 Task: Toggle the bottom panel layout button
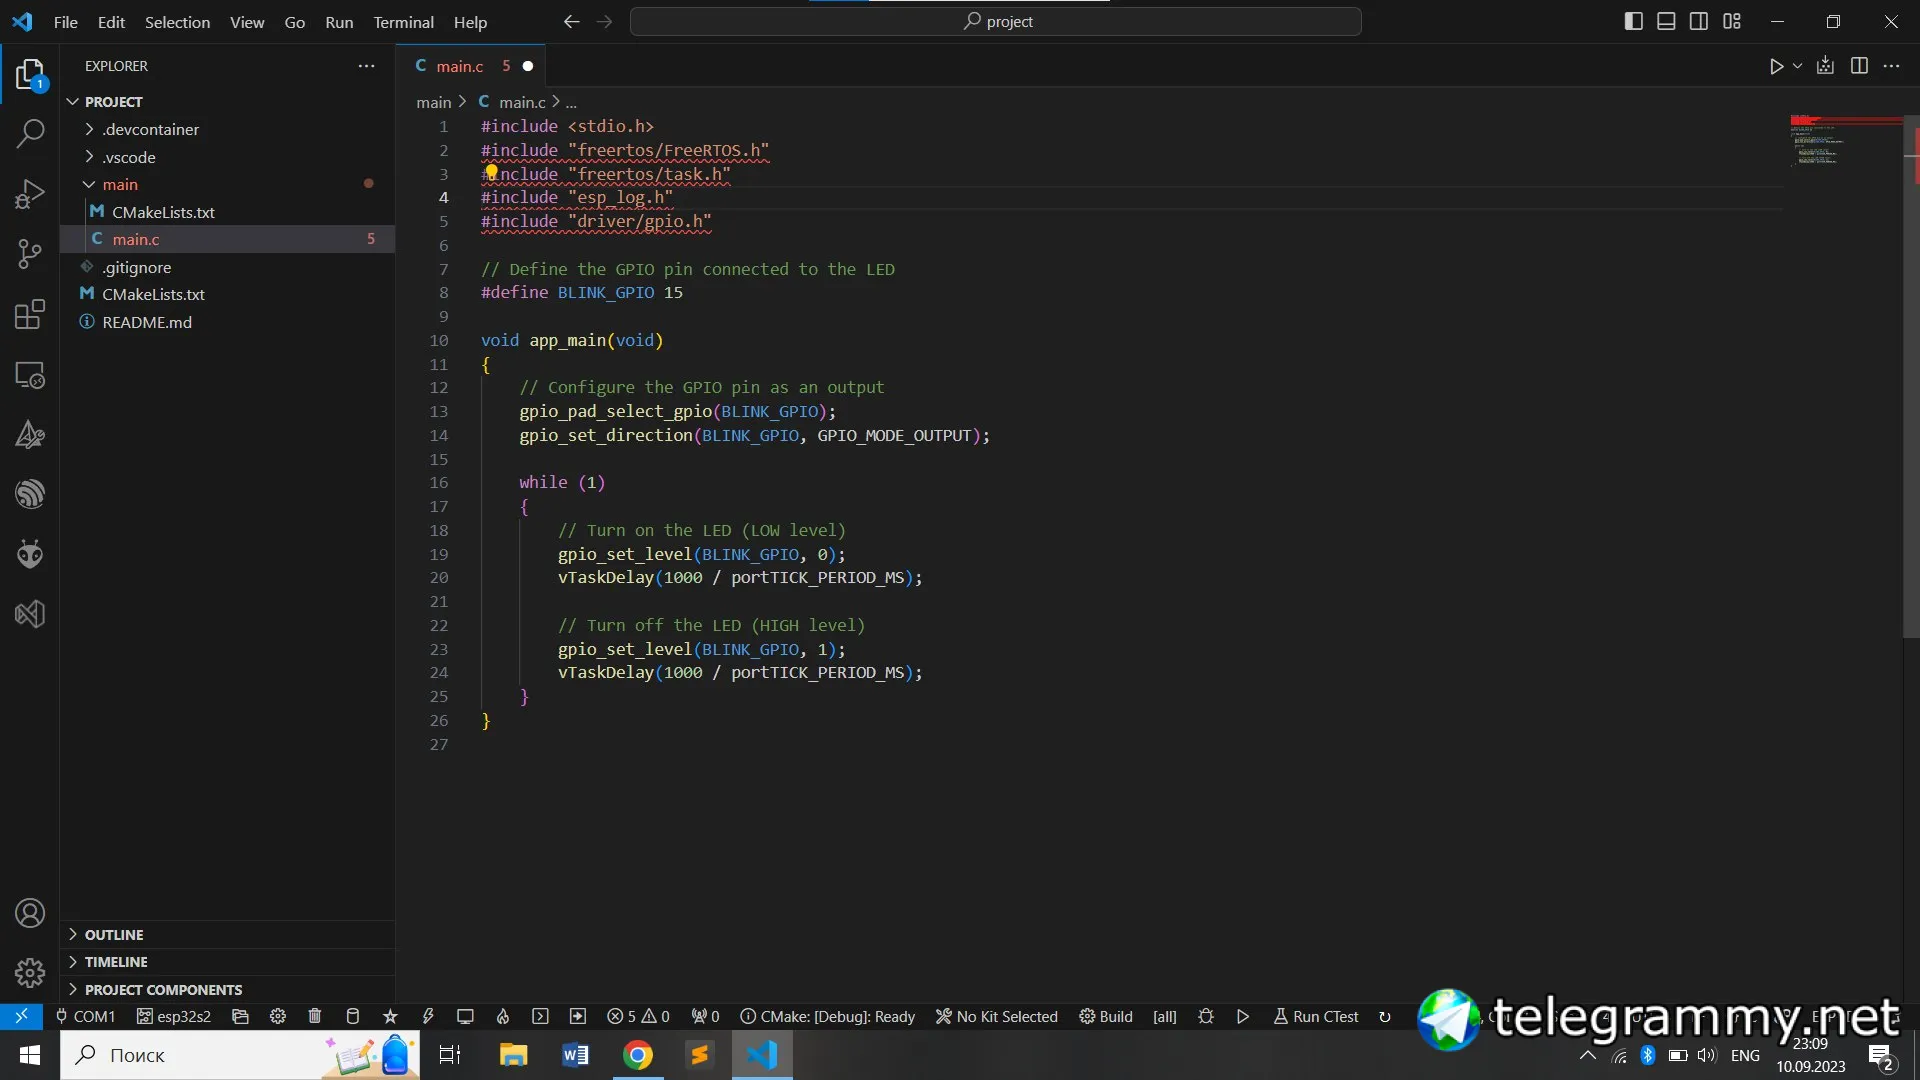pyautogui.click(x=1666, y=21)
